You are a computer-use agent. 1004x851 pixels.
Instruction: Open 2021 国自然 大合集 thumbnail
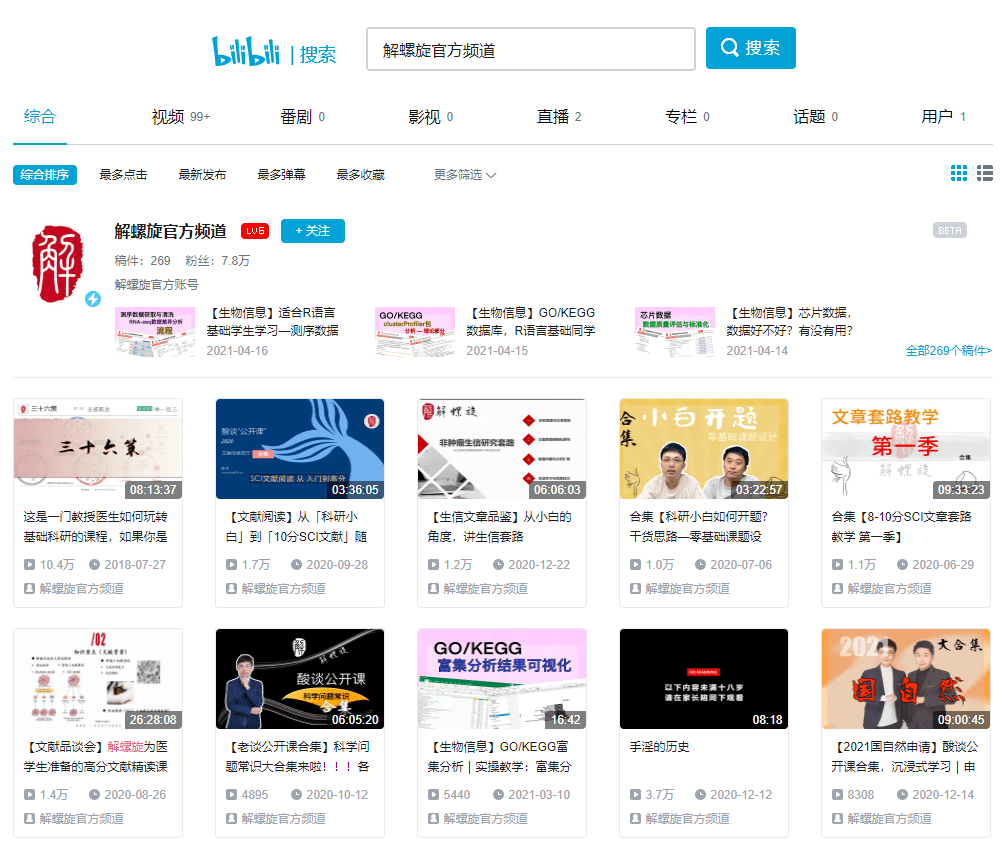[906, 679]
